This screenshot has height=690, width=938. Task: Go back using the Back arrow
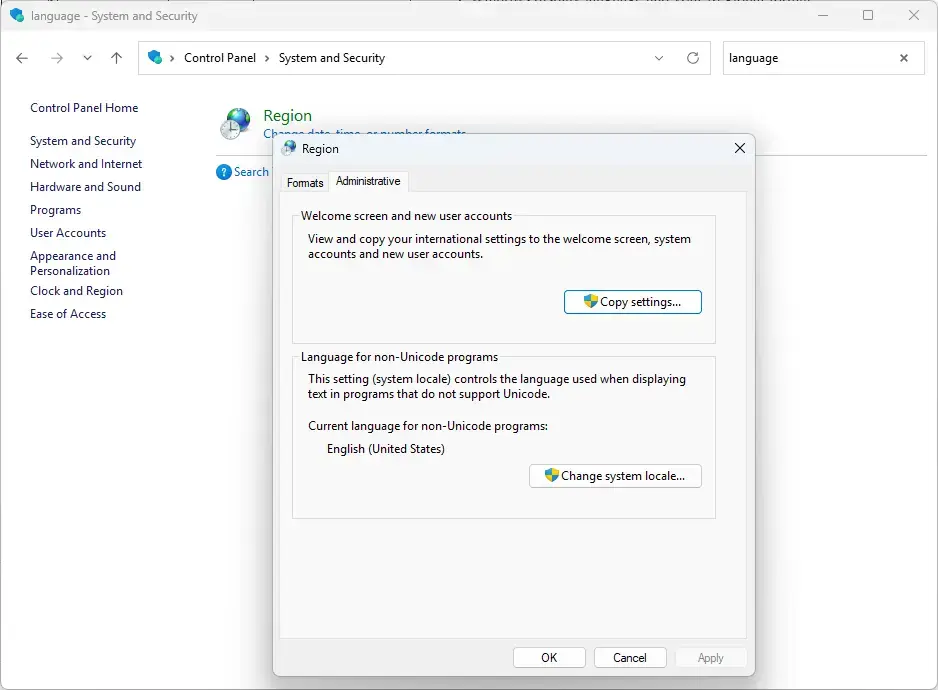pos(22,58)
